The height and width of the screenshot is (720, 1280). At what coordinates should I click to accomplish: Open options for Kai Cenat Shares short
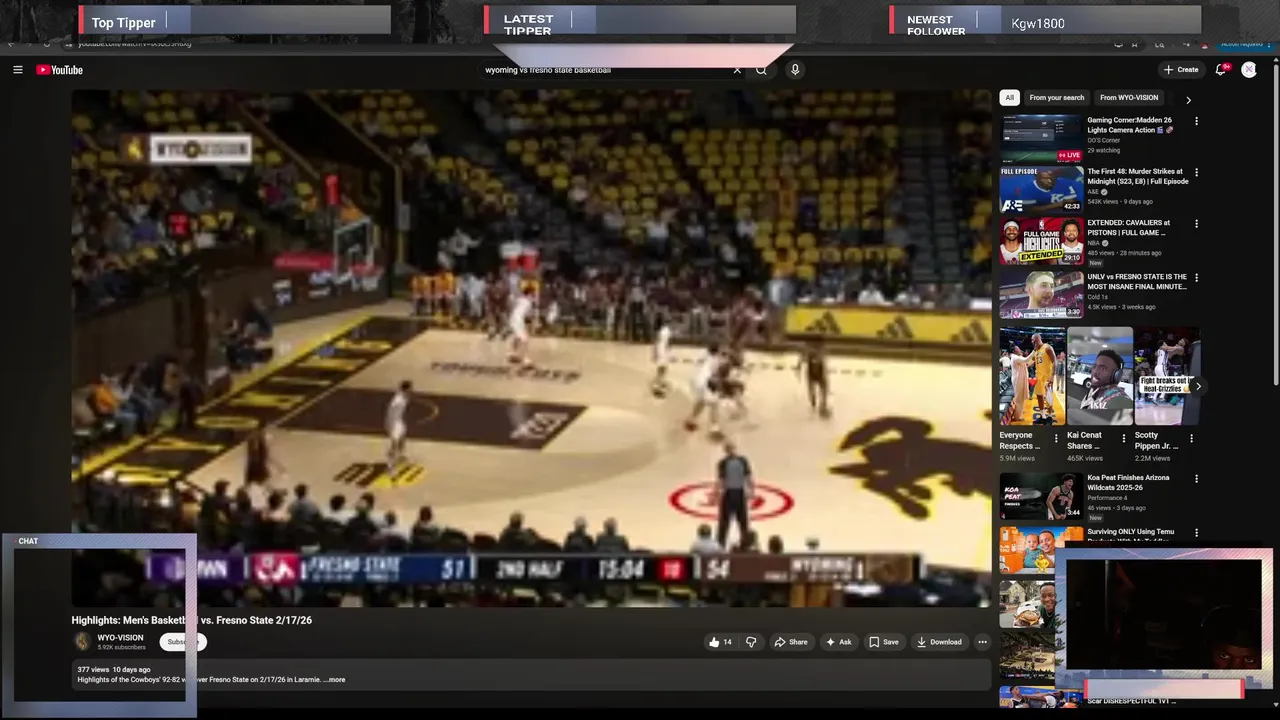click(1124, 438)
